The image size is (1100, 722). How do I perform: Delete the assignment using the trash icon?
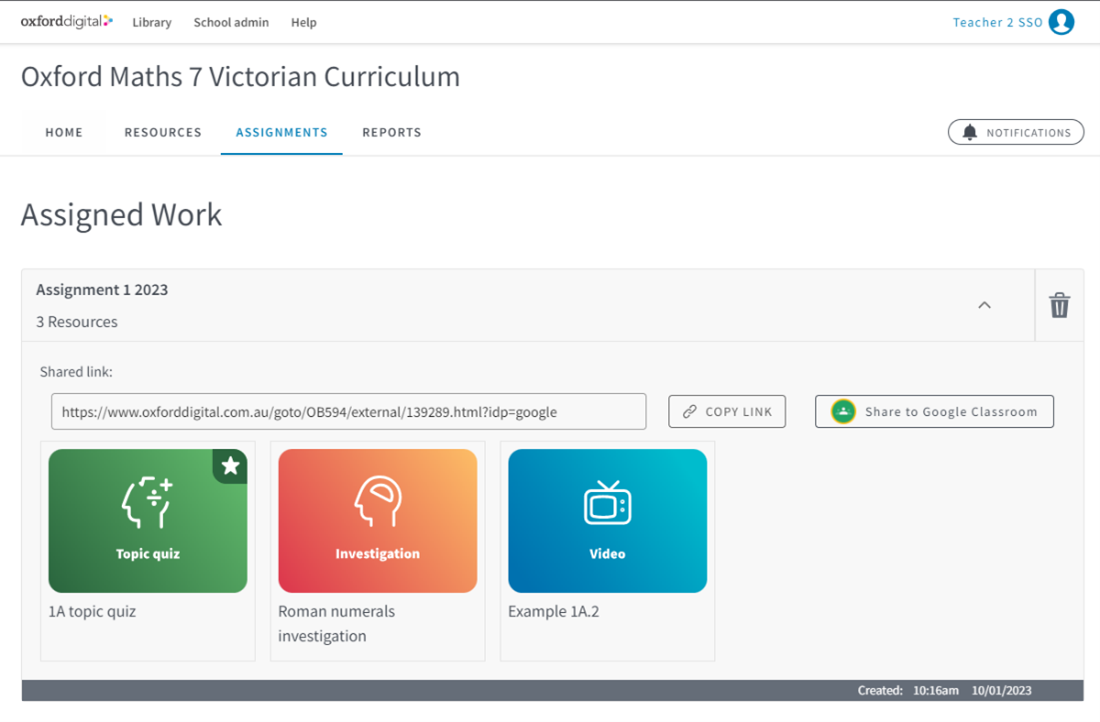1059,306
